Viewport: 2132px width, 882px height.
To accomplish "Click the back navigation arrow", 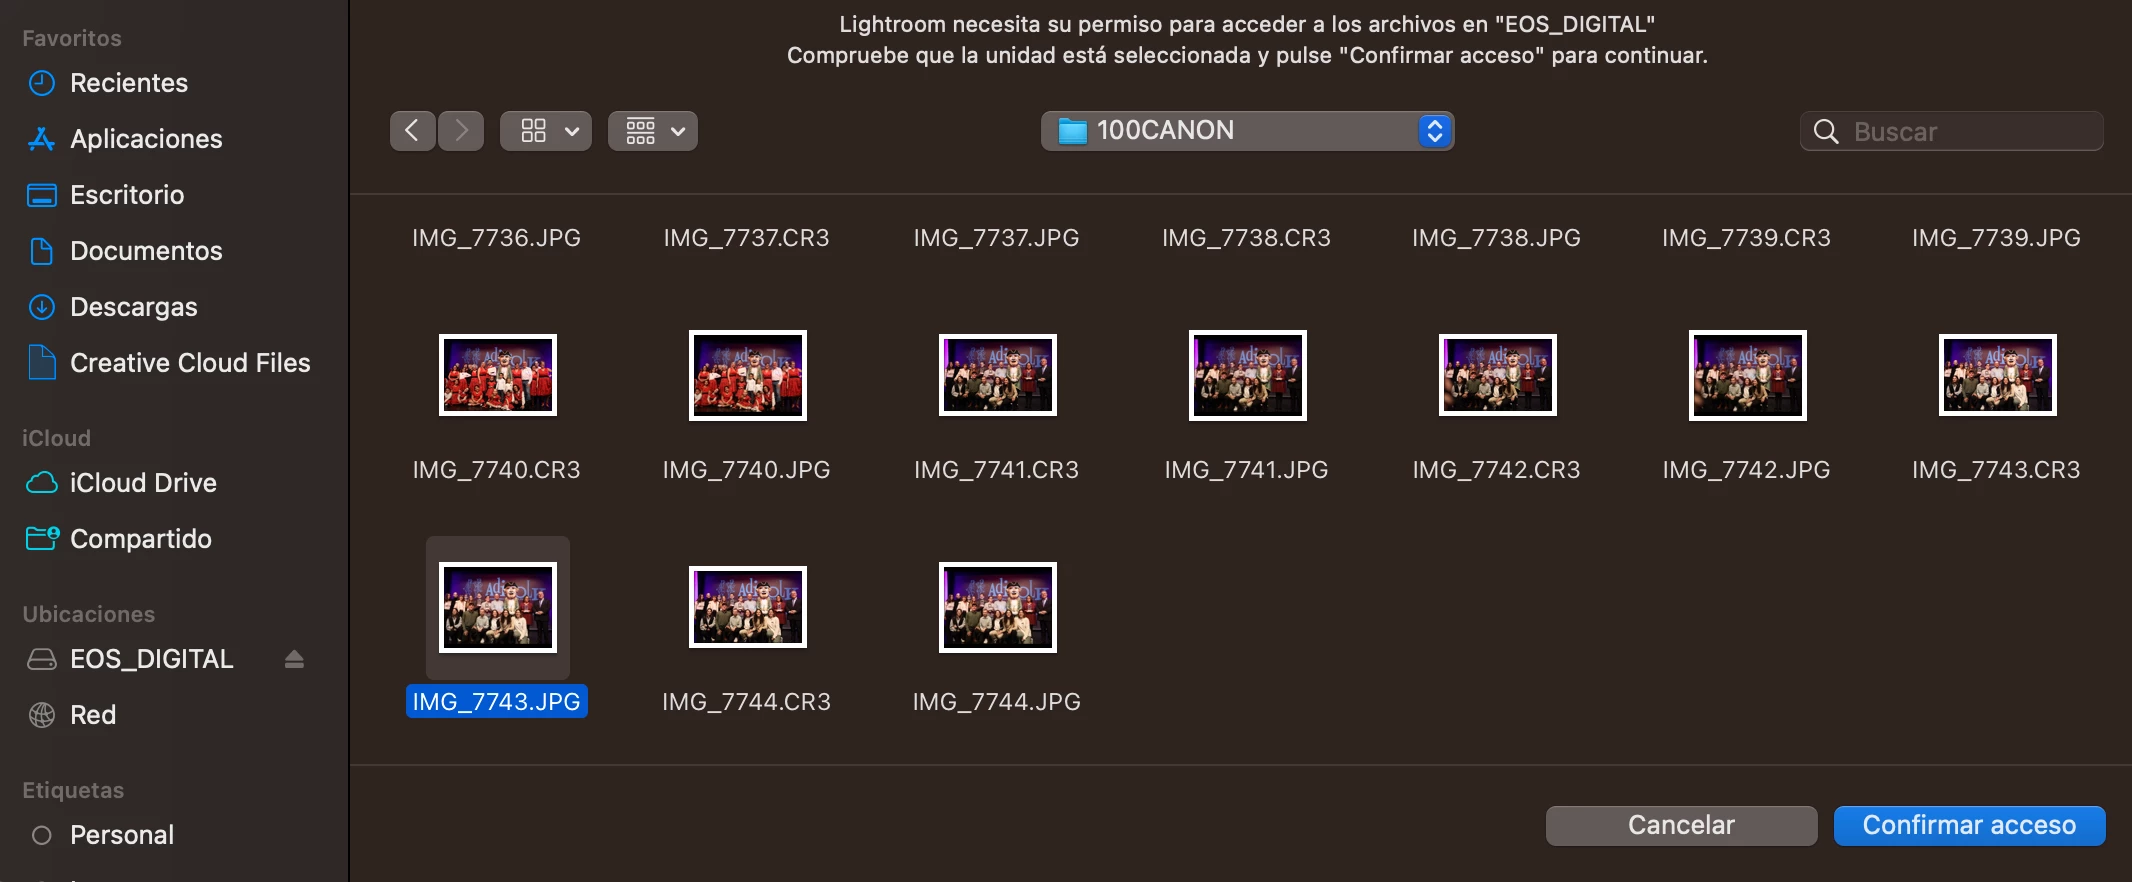I will tap(412, 131).
